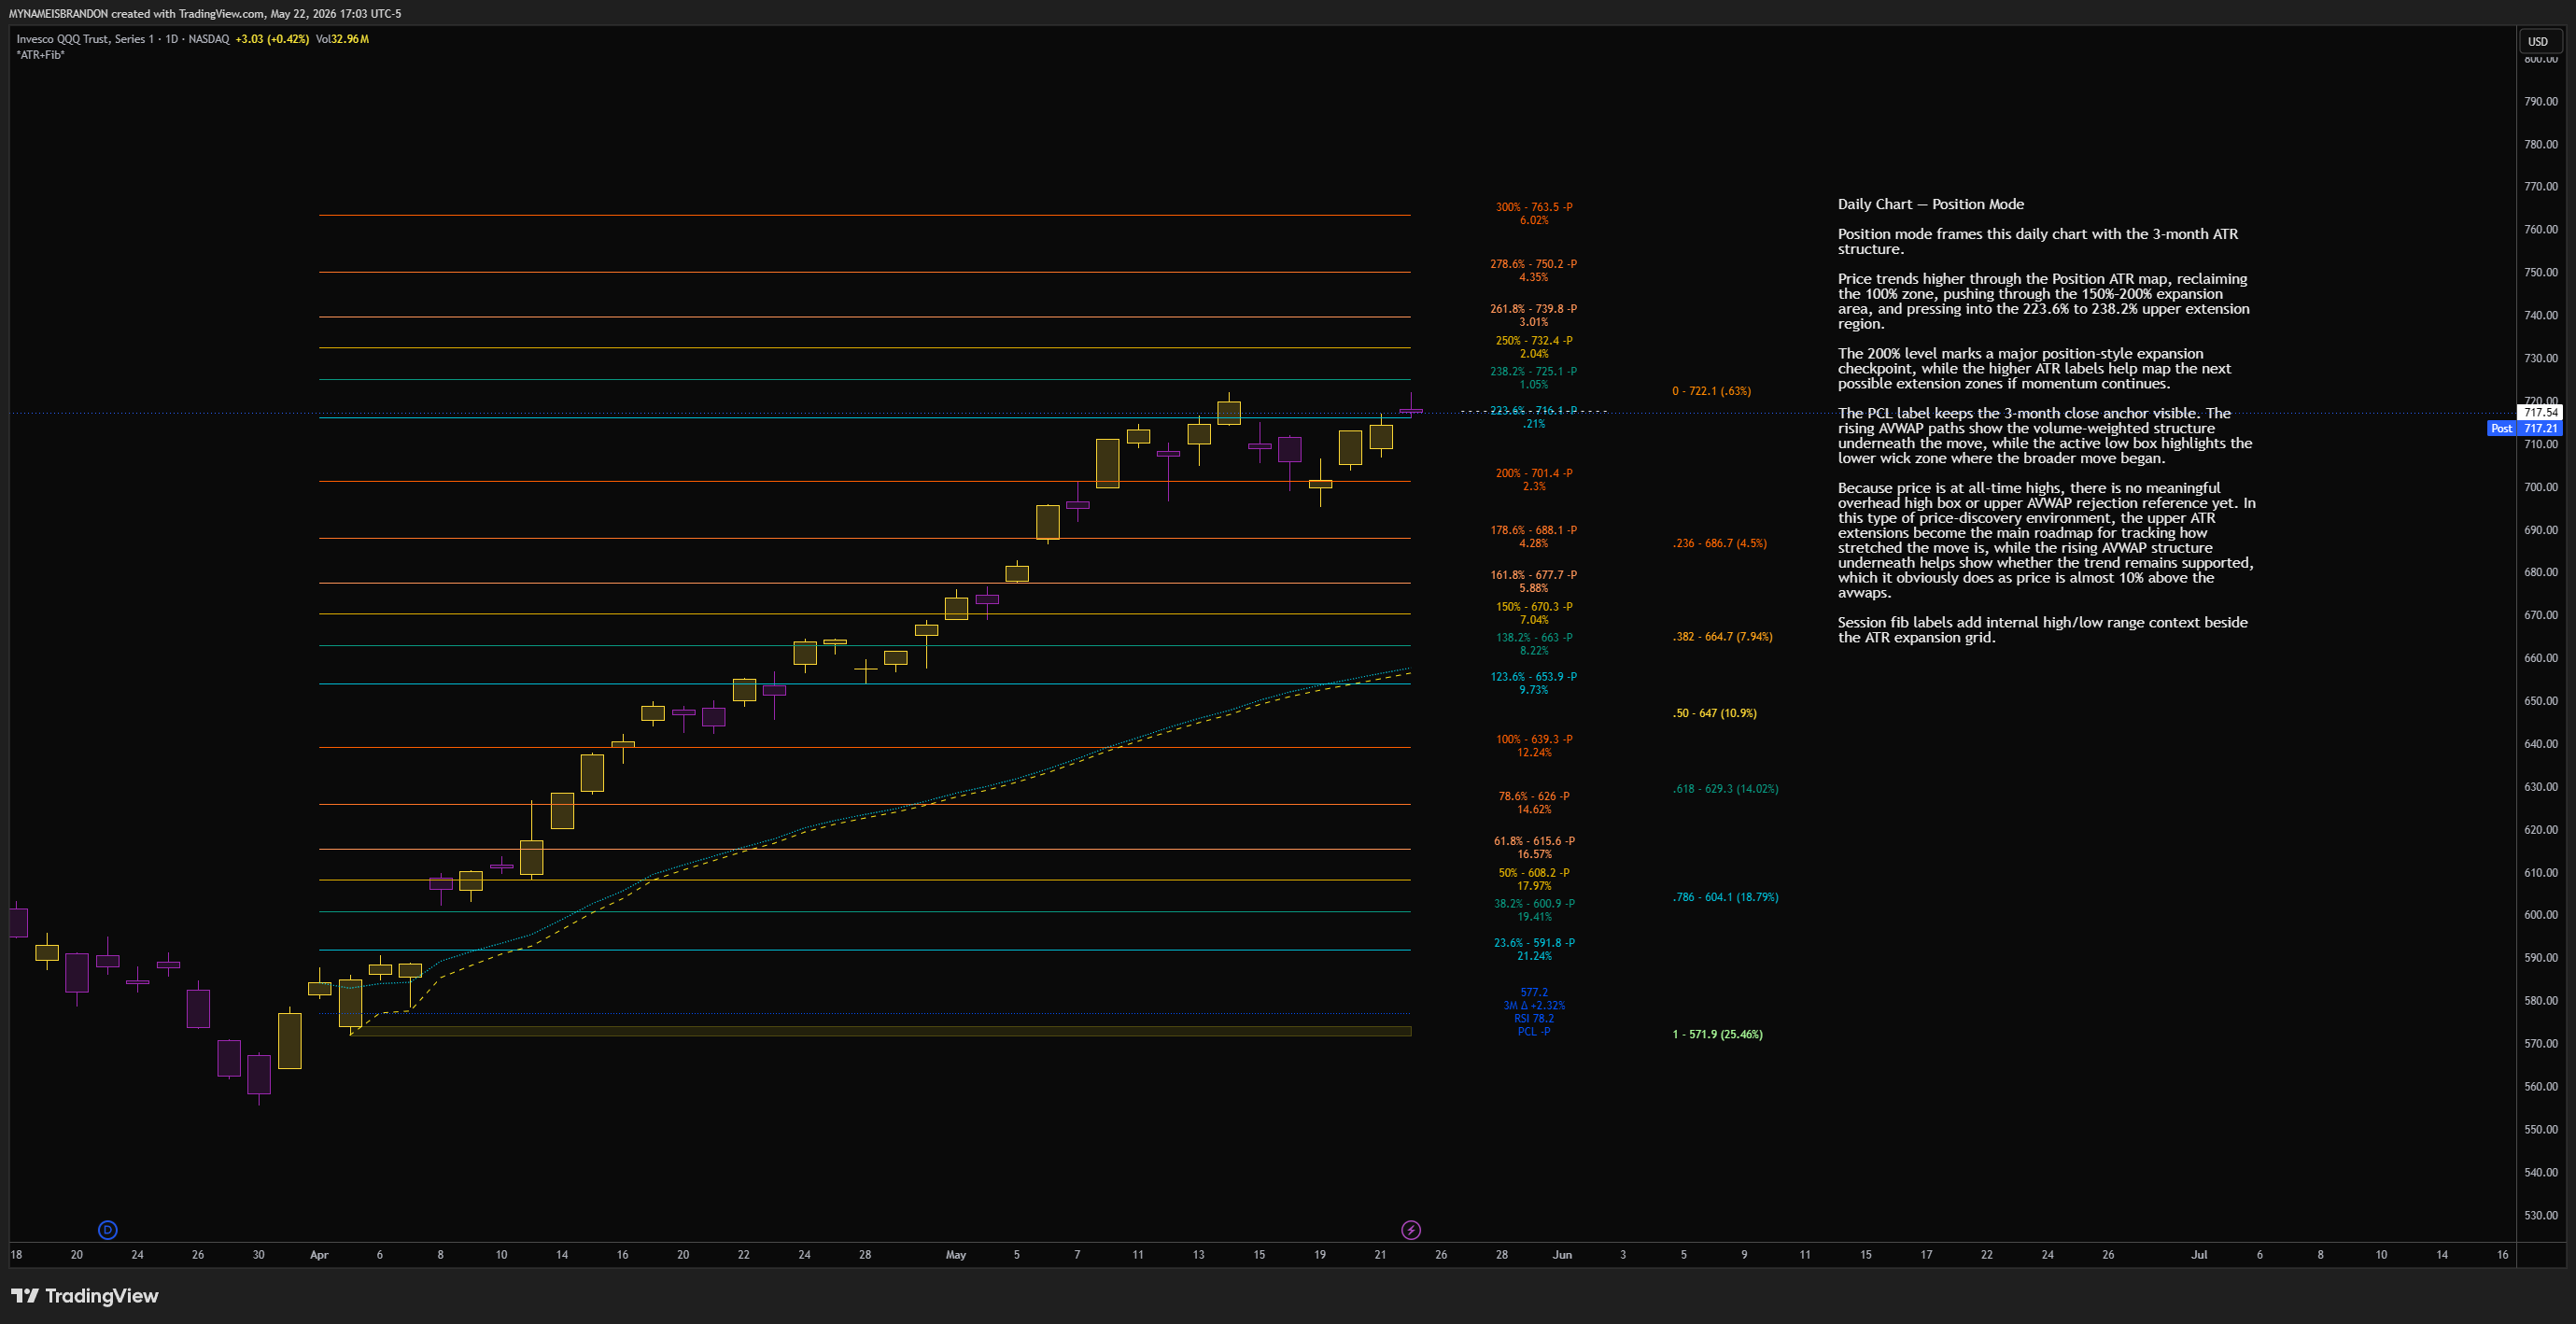Click the 'May' date axis label

pyautogui.click(x=956, y=1254)
